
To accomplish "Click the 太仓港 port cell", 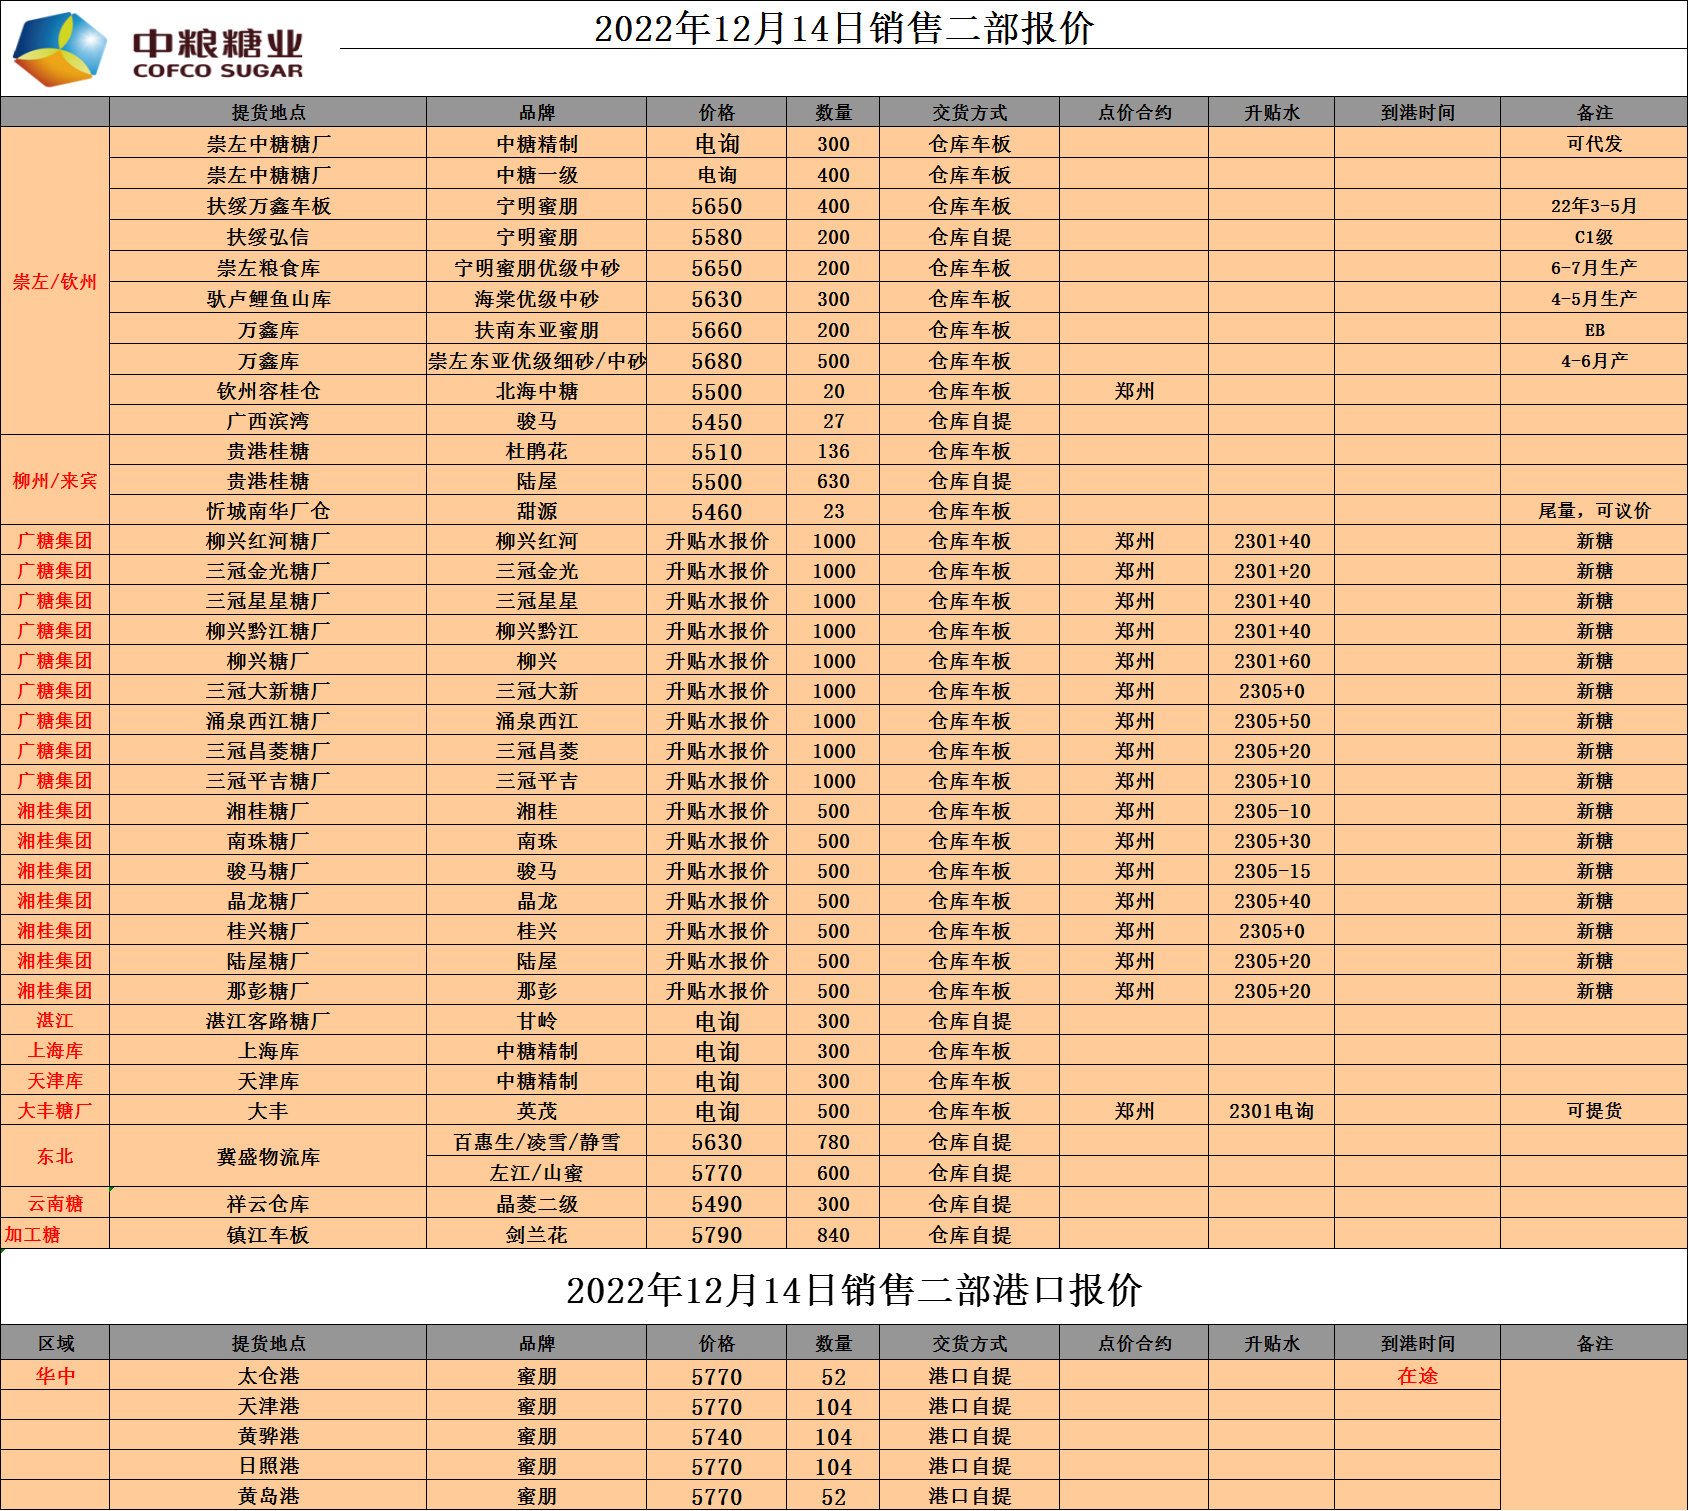I will coord(268,1377).
